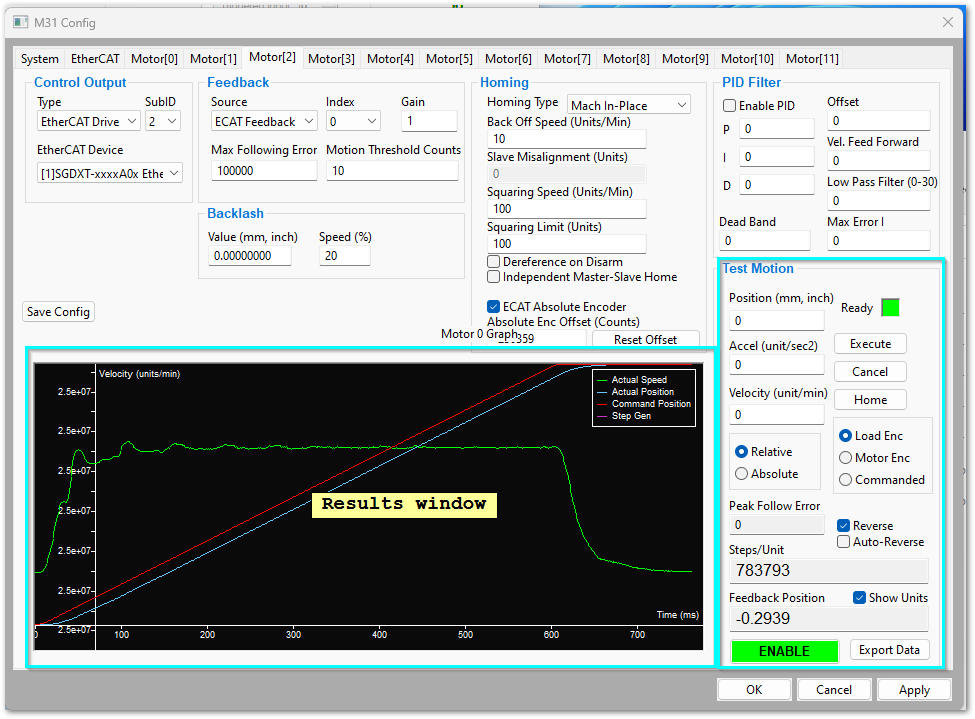Switch to the Motor[11] tab

(812, 59)
